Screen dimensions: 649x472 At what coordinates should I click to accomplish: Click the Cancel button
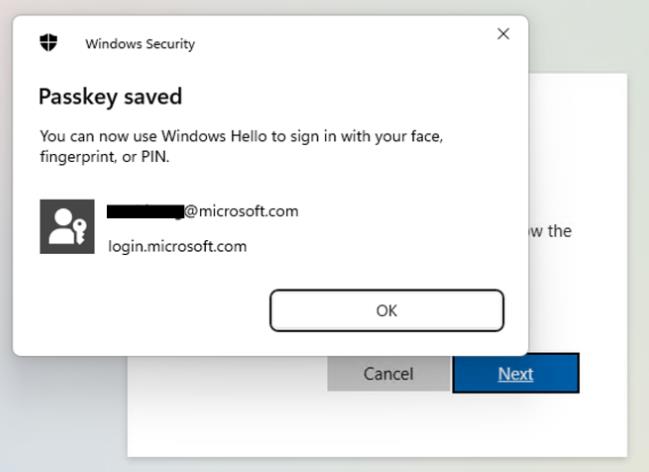click(x=388, y=374)
